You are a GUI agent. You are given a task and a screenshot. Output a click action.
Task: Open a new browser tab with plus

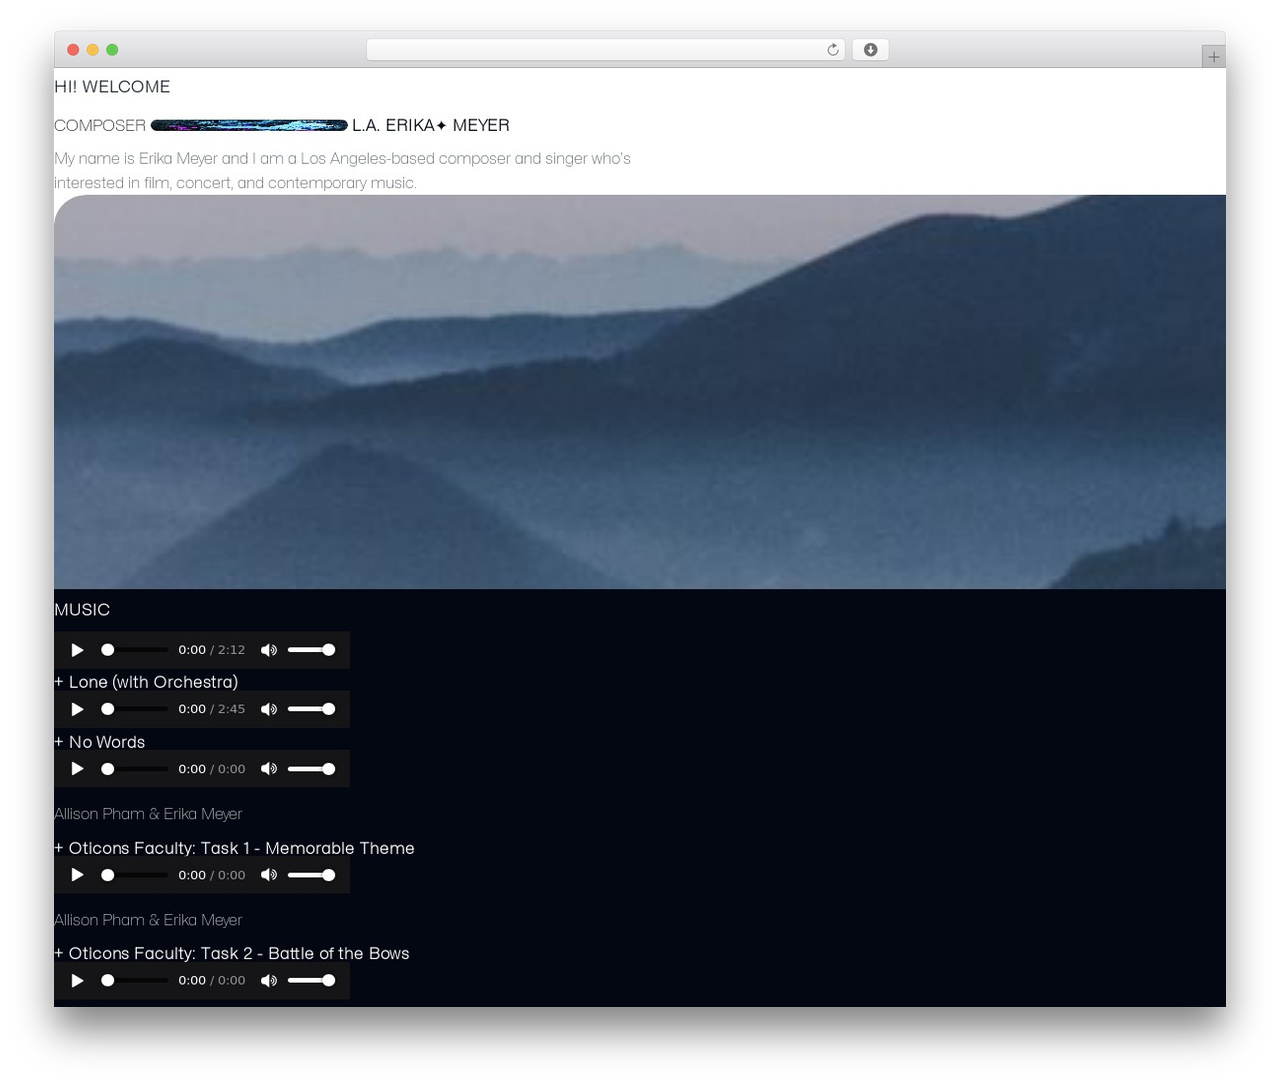click(x=1213, y=57)
